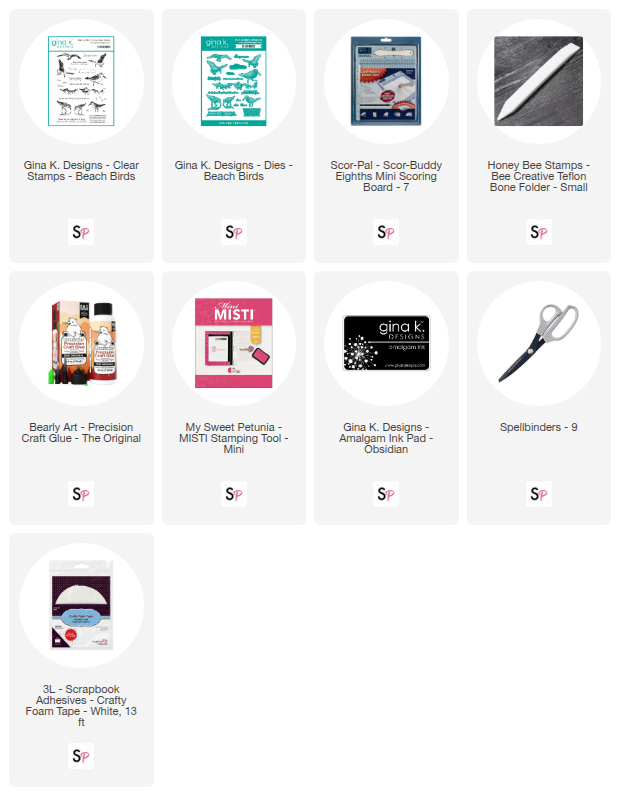View the Mini MISTI product thumbnail

[x=233, y=343]
